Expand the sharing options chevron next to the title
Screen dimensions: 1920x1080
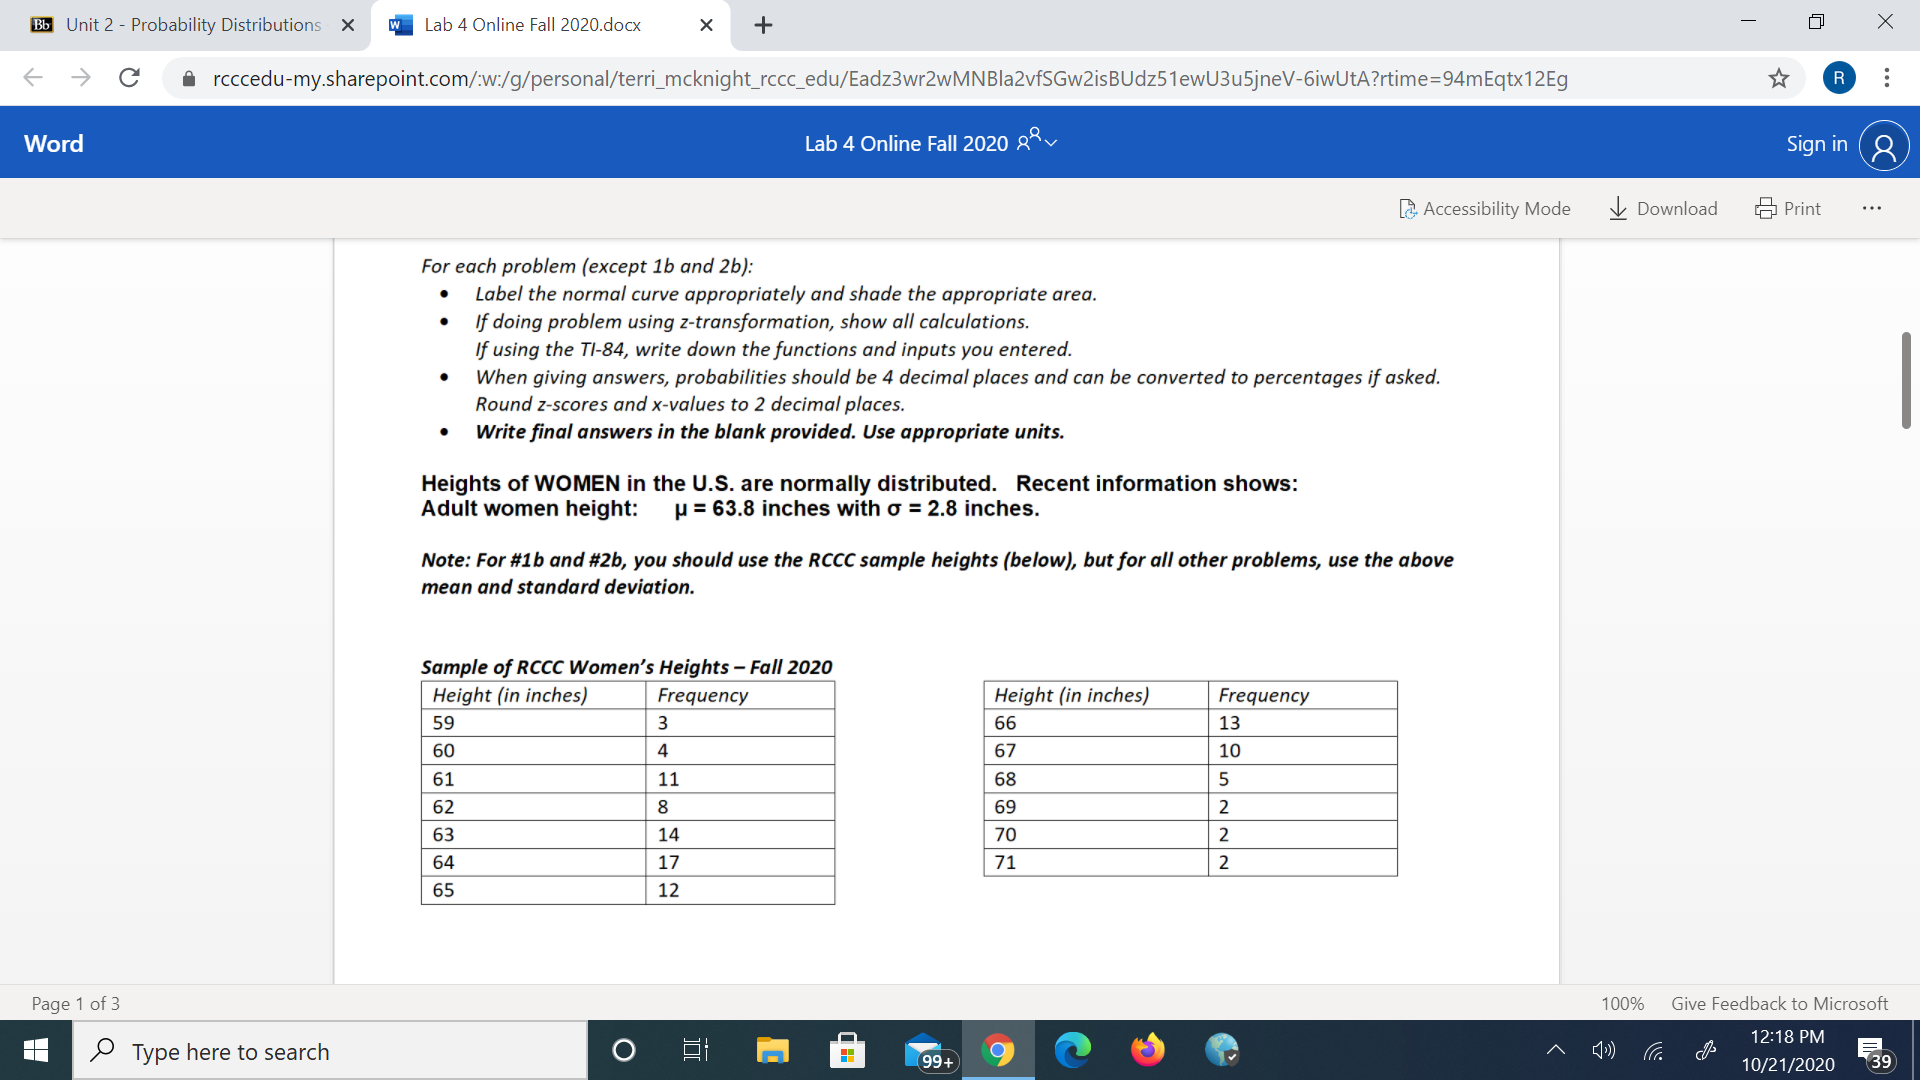point(1052,143)
